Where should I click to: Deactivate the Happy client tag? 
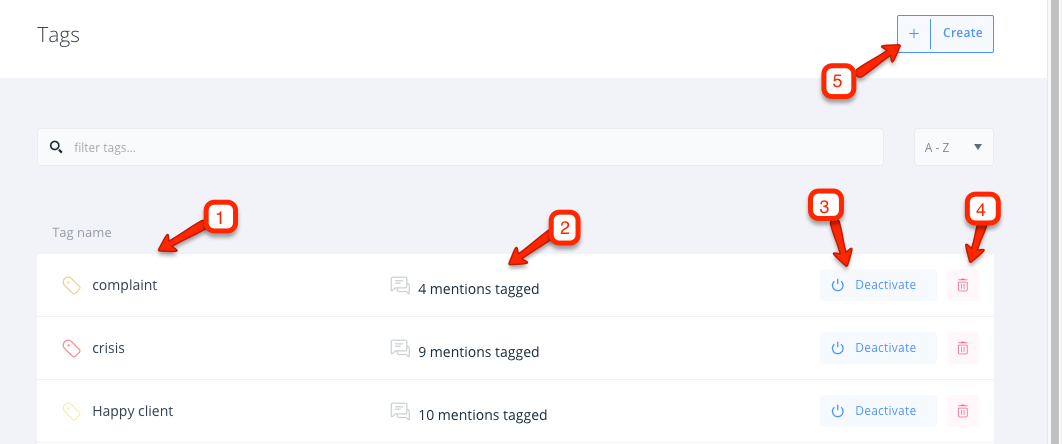click(x=878, y=411)
